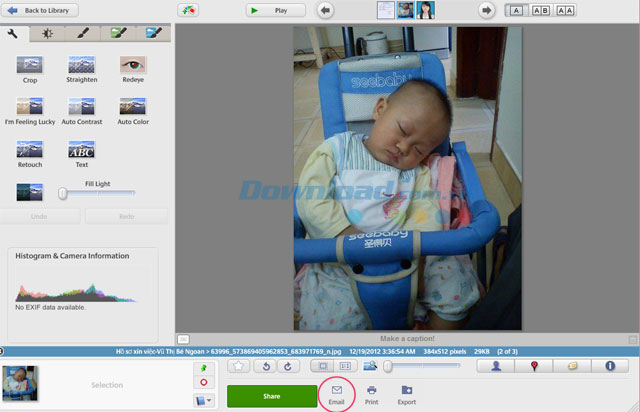Click the Undo button
640x412 pixels.
point(39,216)
